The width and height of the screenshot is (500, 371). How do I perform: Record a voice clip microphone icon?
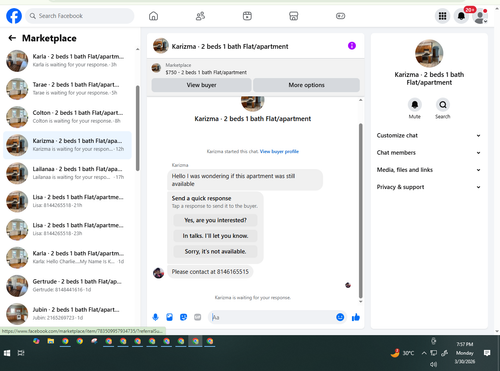click(x=155, y=317)
